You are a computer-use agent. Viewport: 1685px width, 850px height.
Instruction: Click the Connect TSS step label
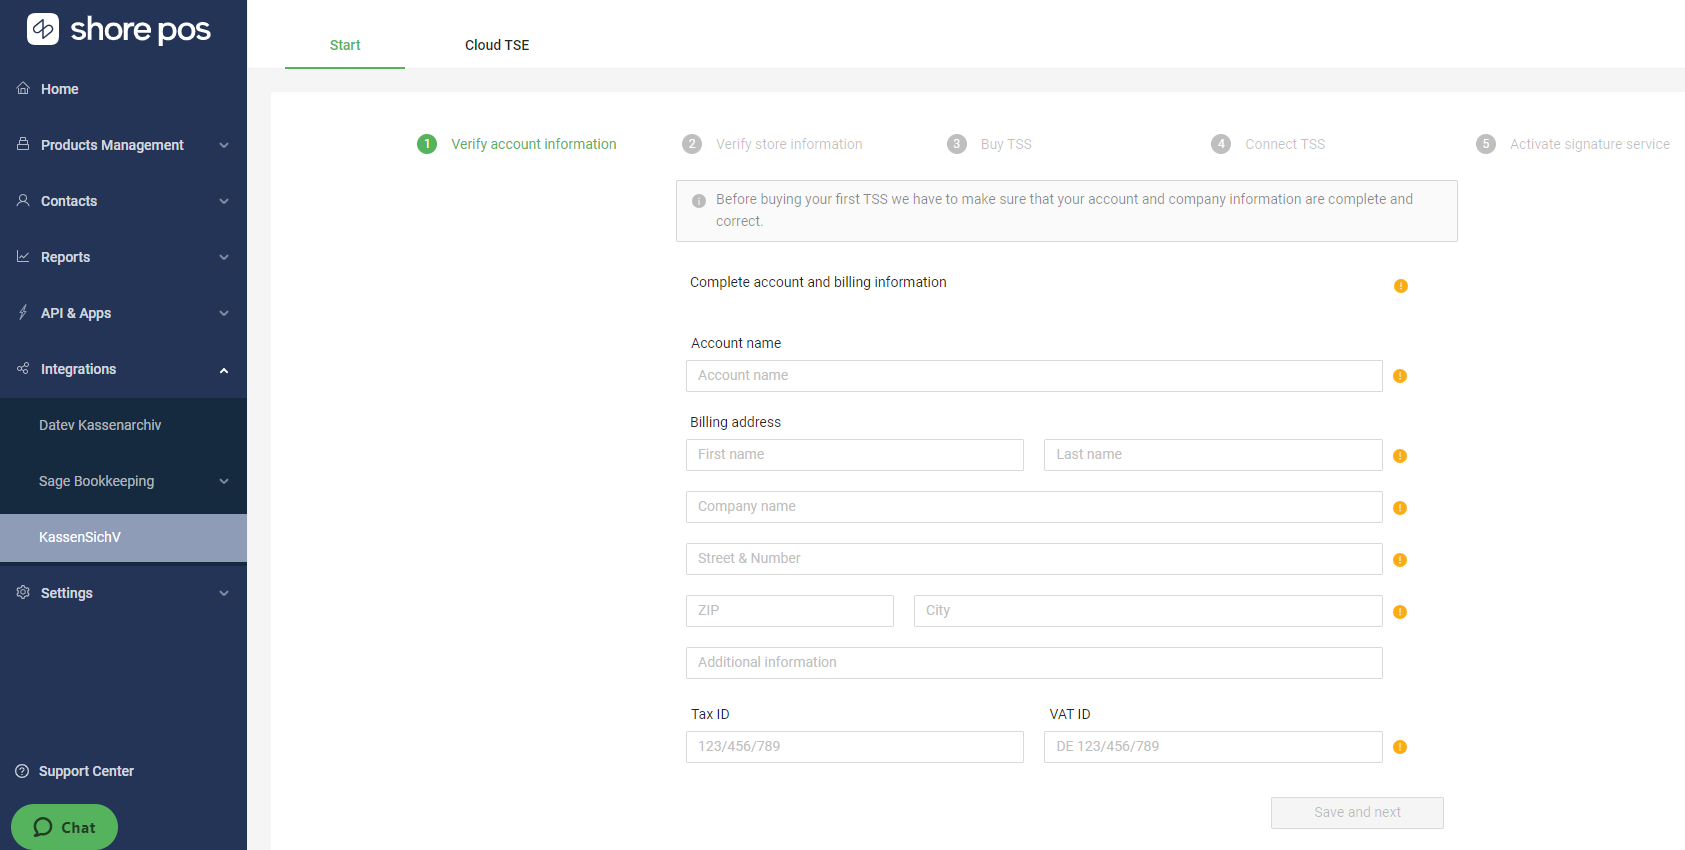1285,144
